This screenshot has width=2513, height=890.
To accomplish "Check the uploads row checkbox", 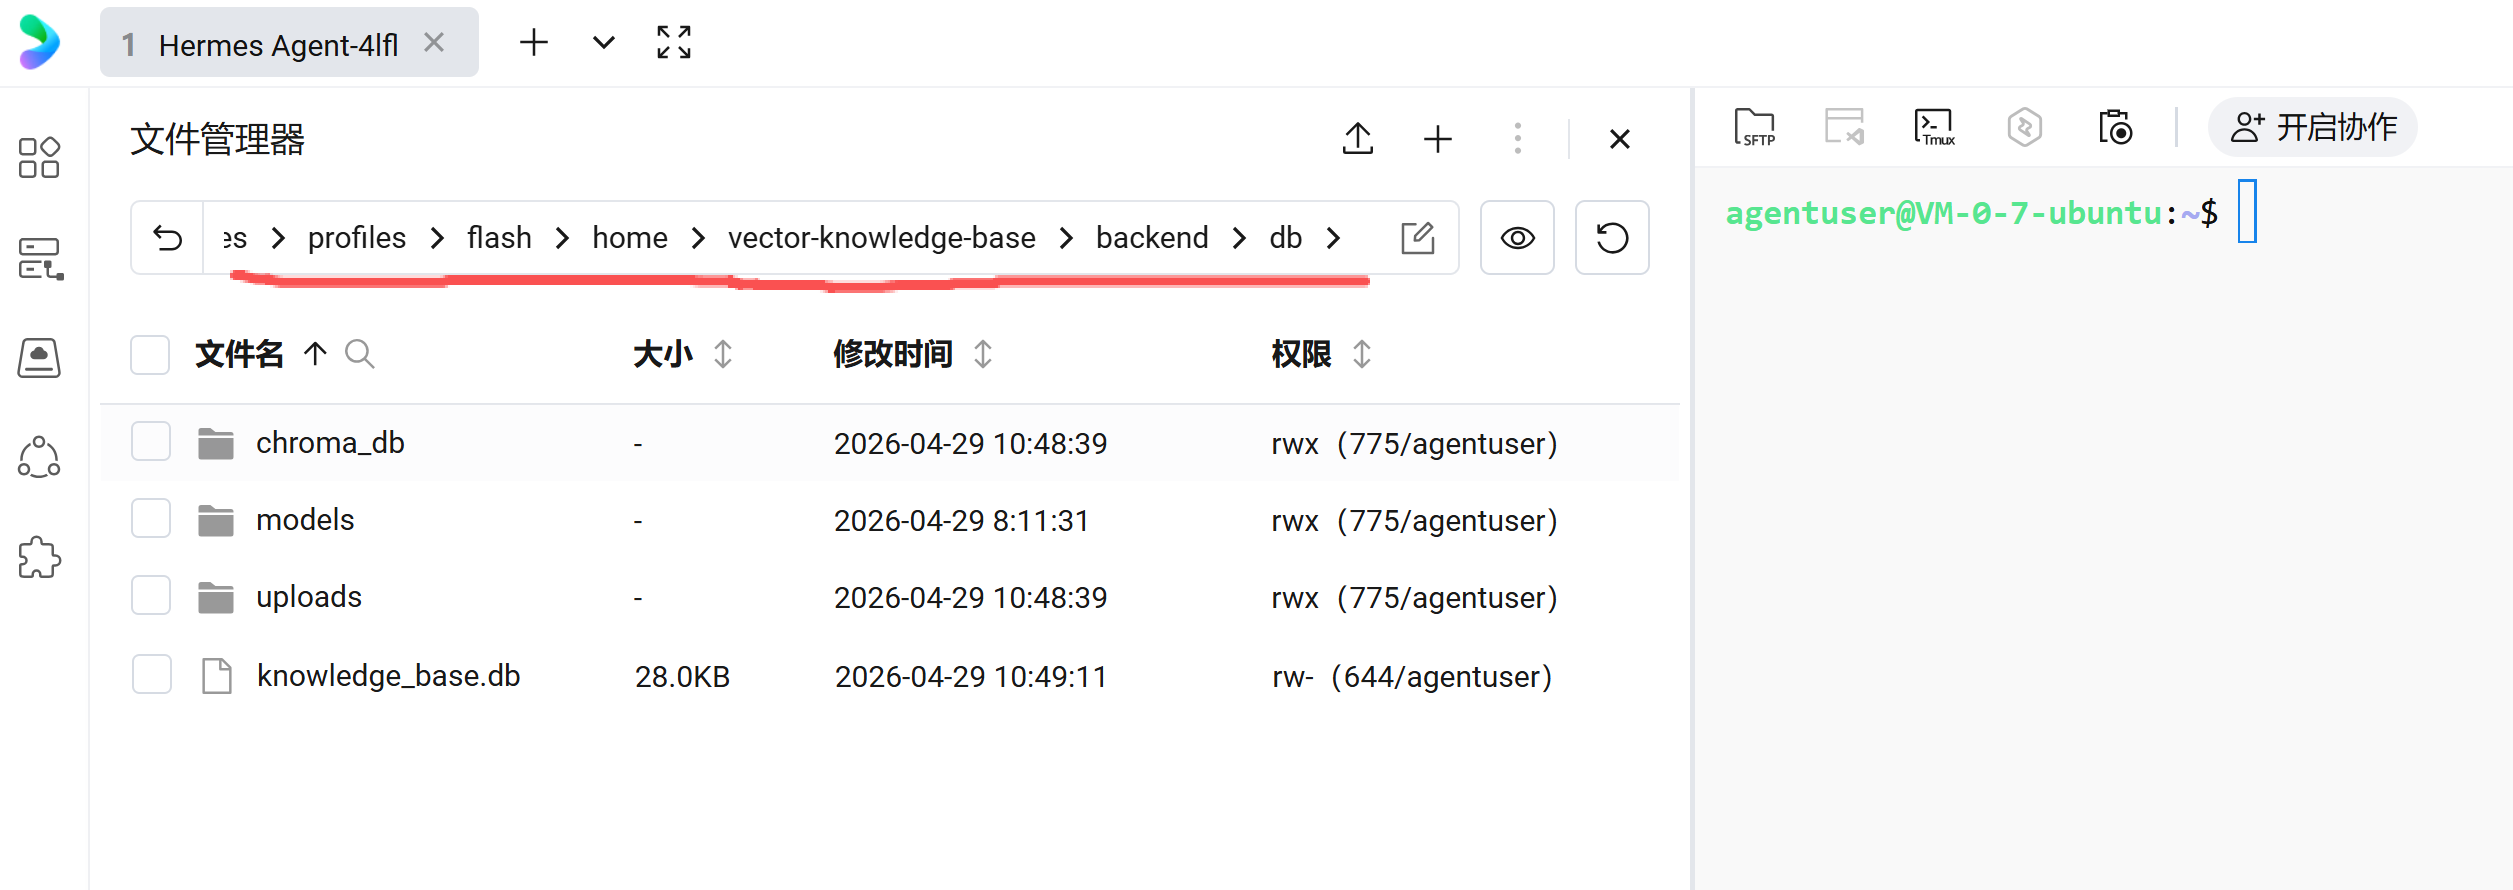I will pos(150,595).
